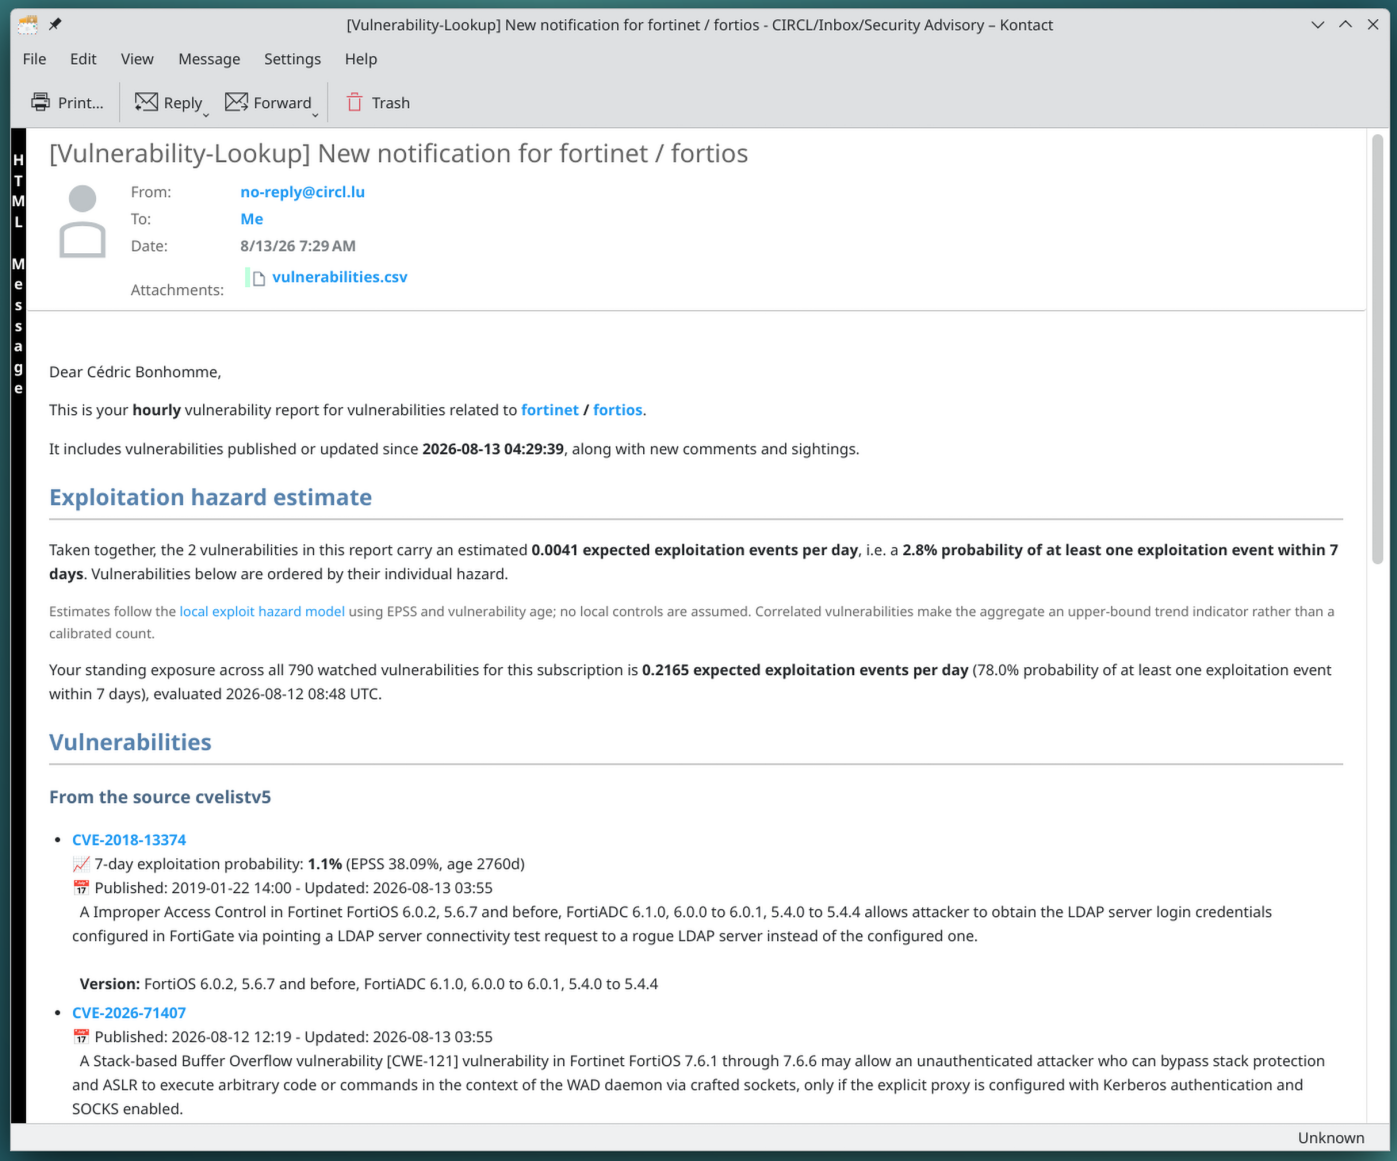Click the "From:" header label
Image resolution: width=1397 pixels, height=1161 pixels.
pyautogui.click(x=151, y=192)
